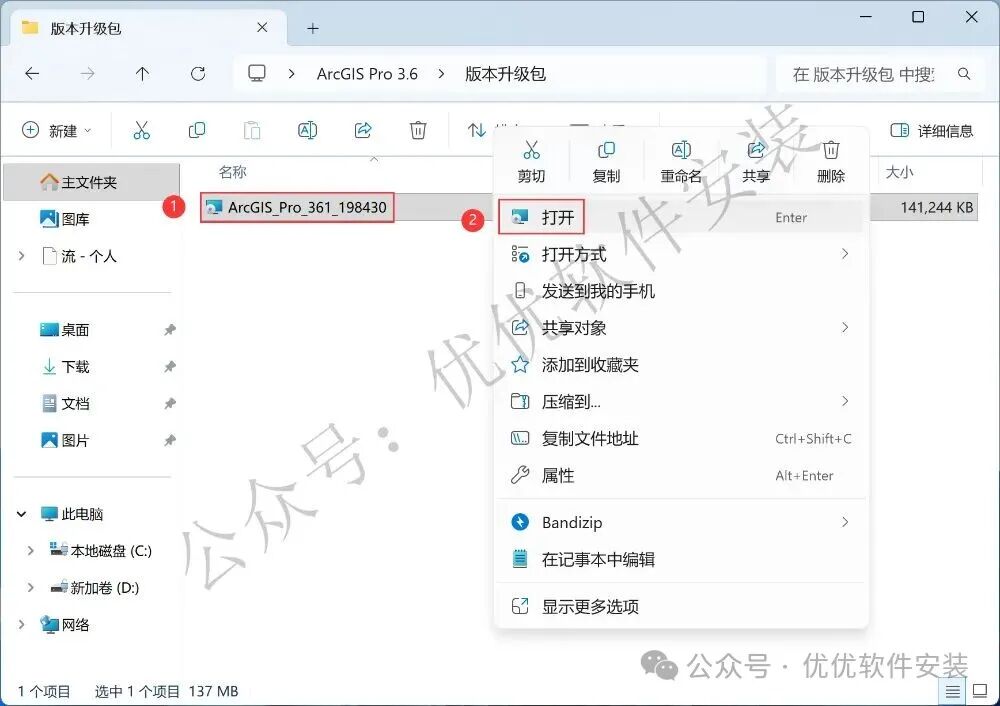Choose 发送到我的手机
This screenshot has width=1000, height=706.
(x=680, y=291)
